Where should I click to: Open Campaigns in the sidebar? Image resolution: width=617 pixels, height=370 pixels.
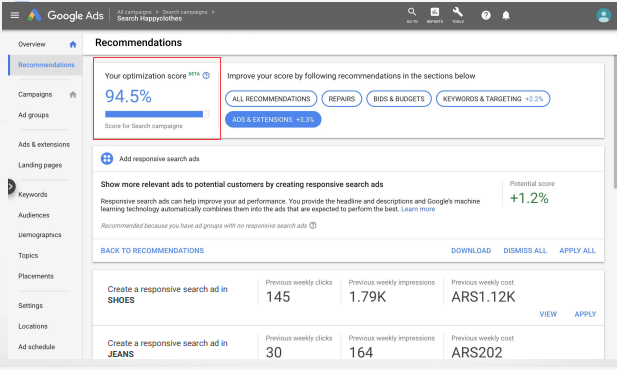tap(35, 94)
